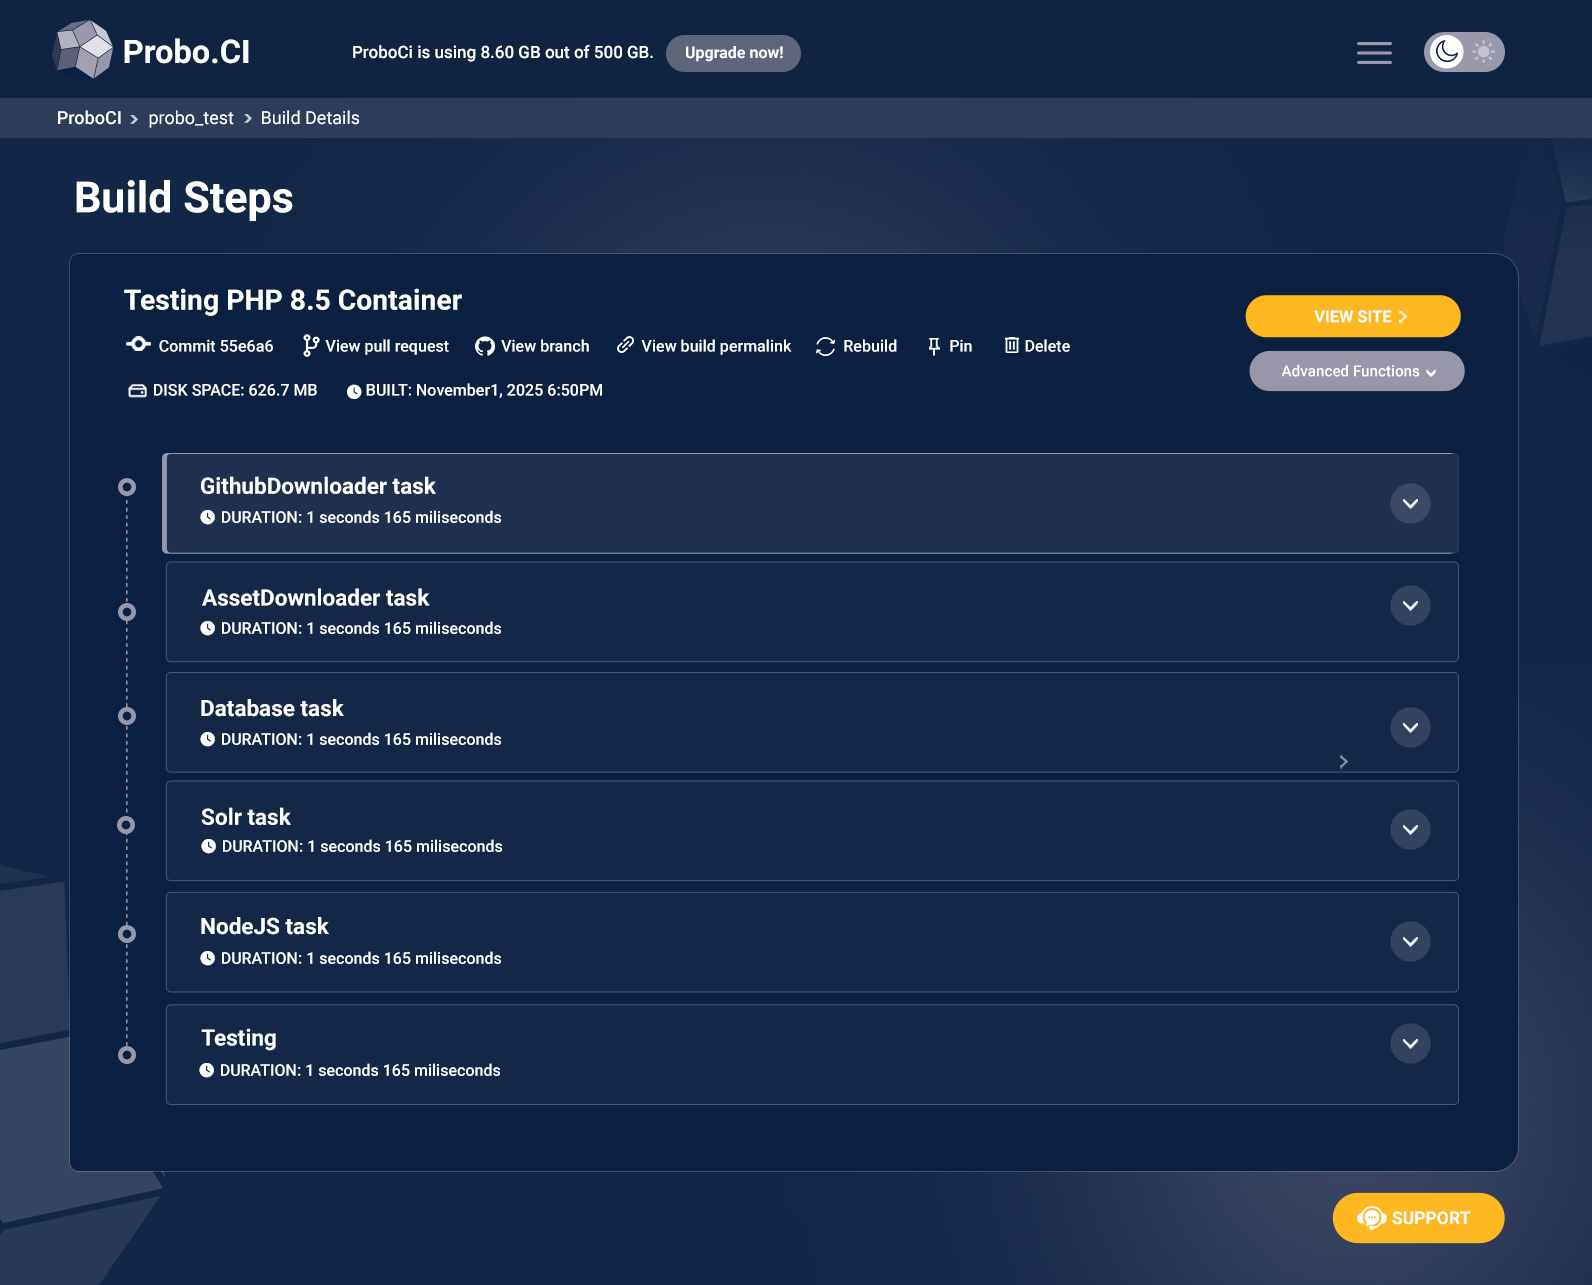Image resolution: width=1592 pixels, height=1285 pixels.
Task: Click the storage usage 8.60 GB message
Action: tap(502, 52)
